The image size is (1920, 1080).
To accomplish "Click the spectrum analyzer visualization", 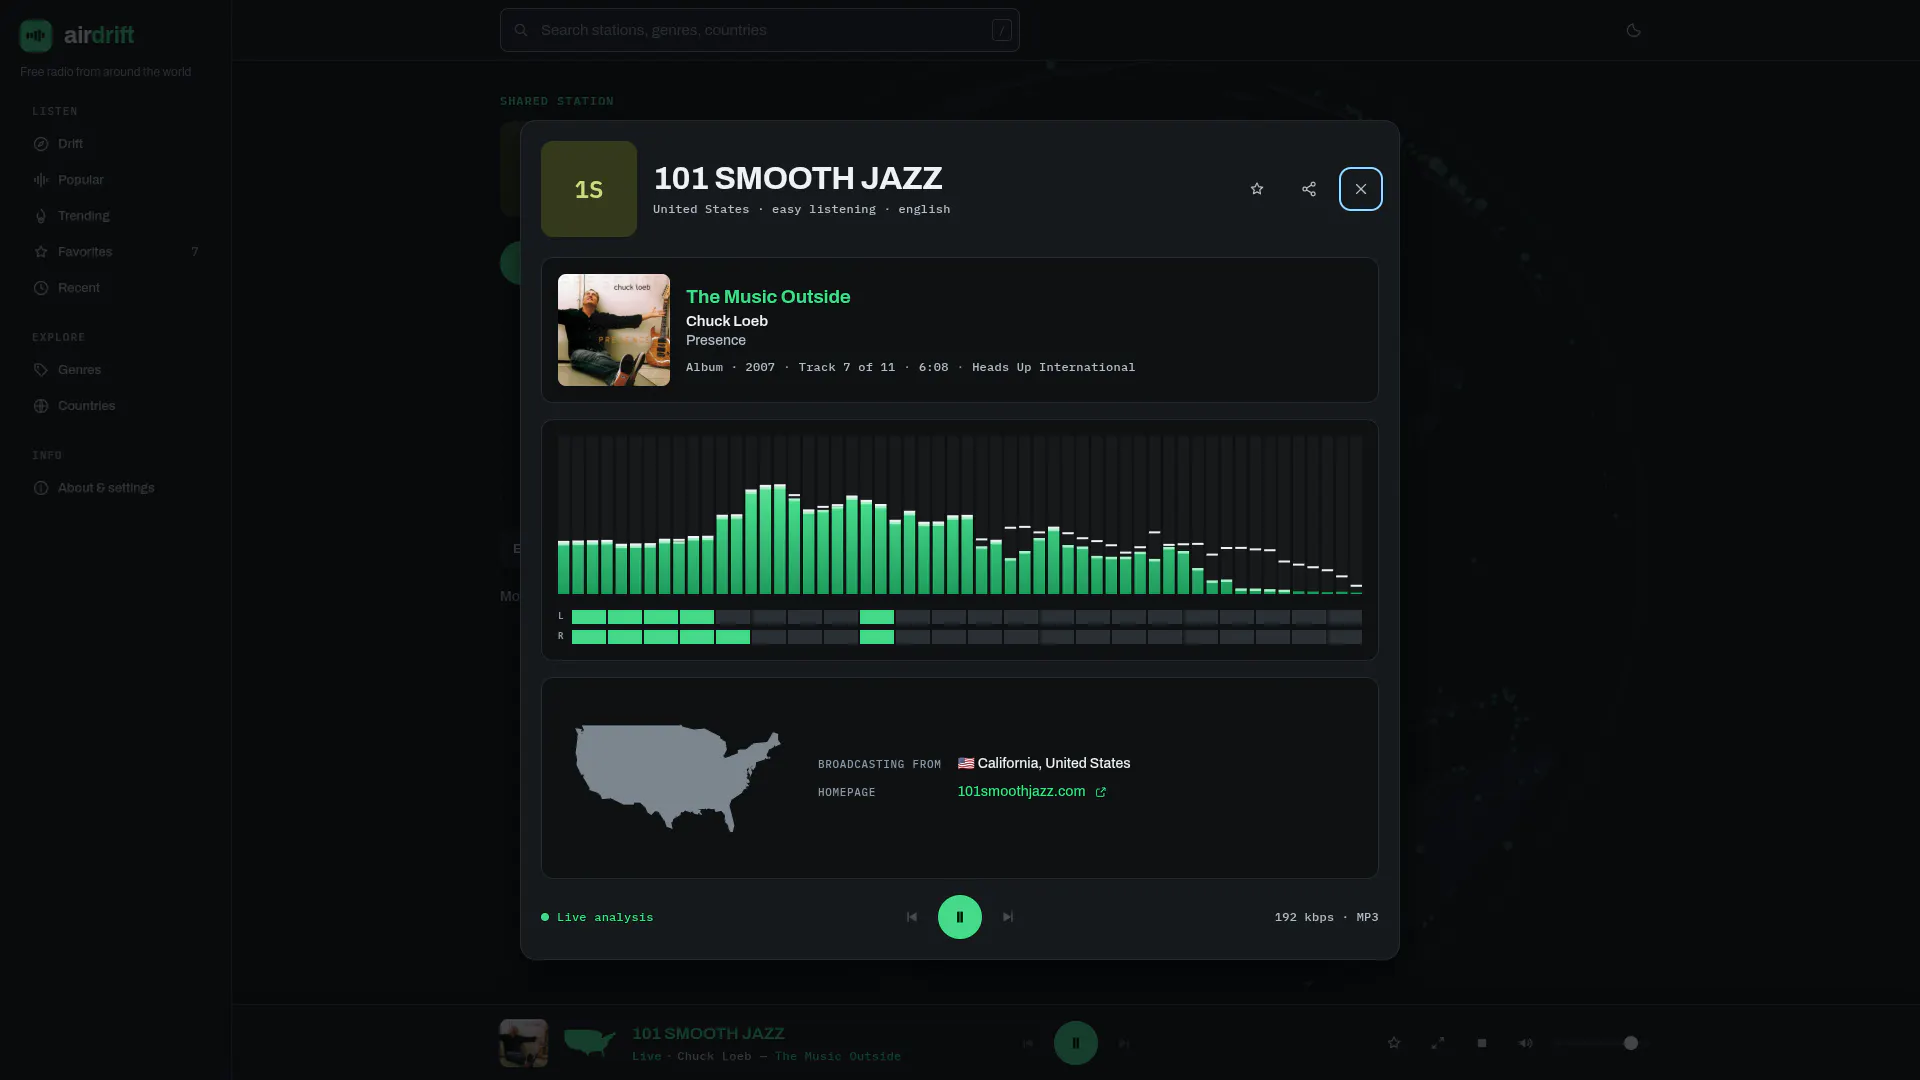I will (960, 515).
